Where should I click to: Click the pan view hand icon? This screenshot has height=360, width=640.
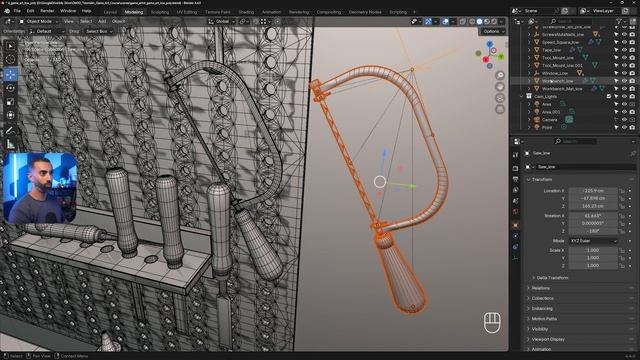(x=500, y=87)
